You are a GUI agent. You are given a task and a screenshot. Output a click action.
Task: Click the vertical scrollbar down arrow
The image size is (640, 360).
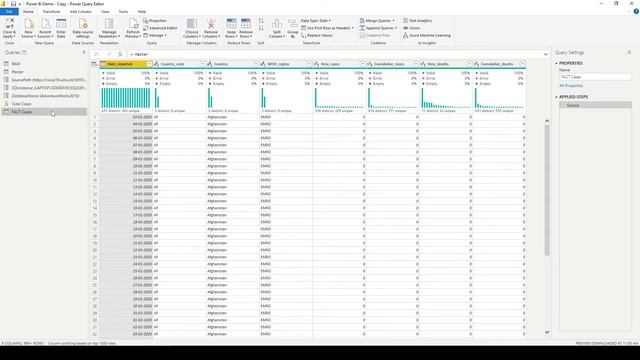(547, 332)
